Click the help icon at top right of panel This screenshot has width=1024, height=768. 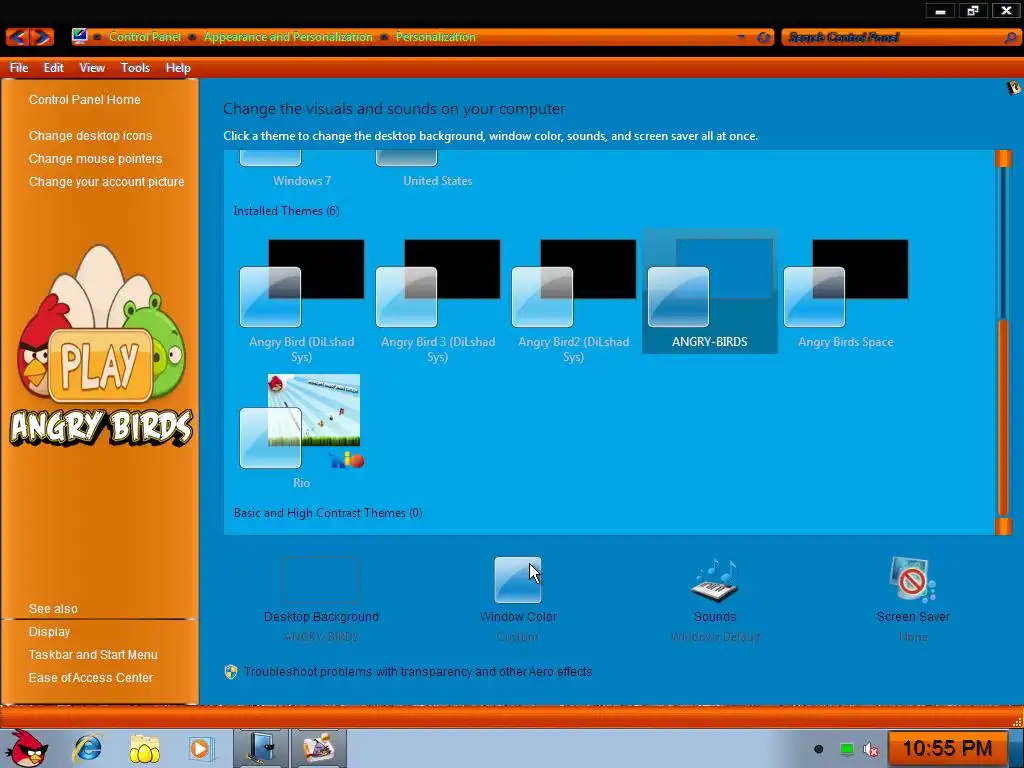point(1014,88)
